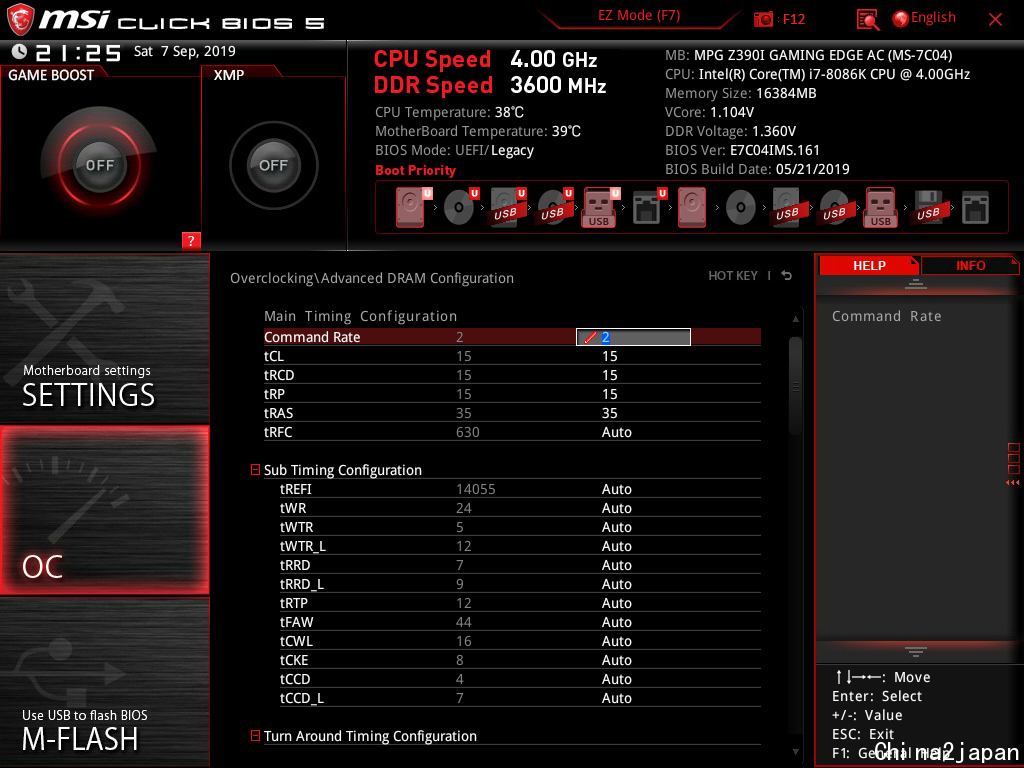
Task: Select the legacy USB key boot icon
Action: coord(881,208)
